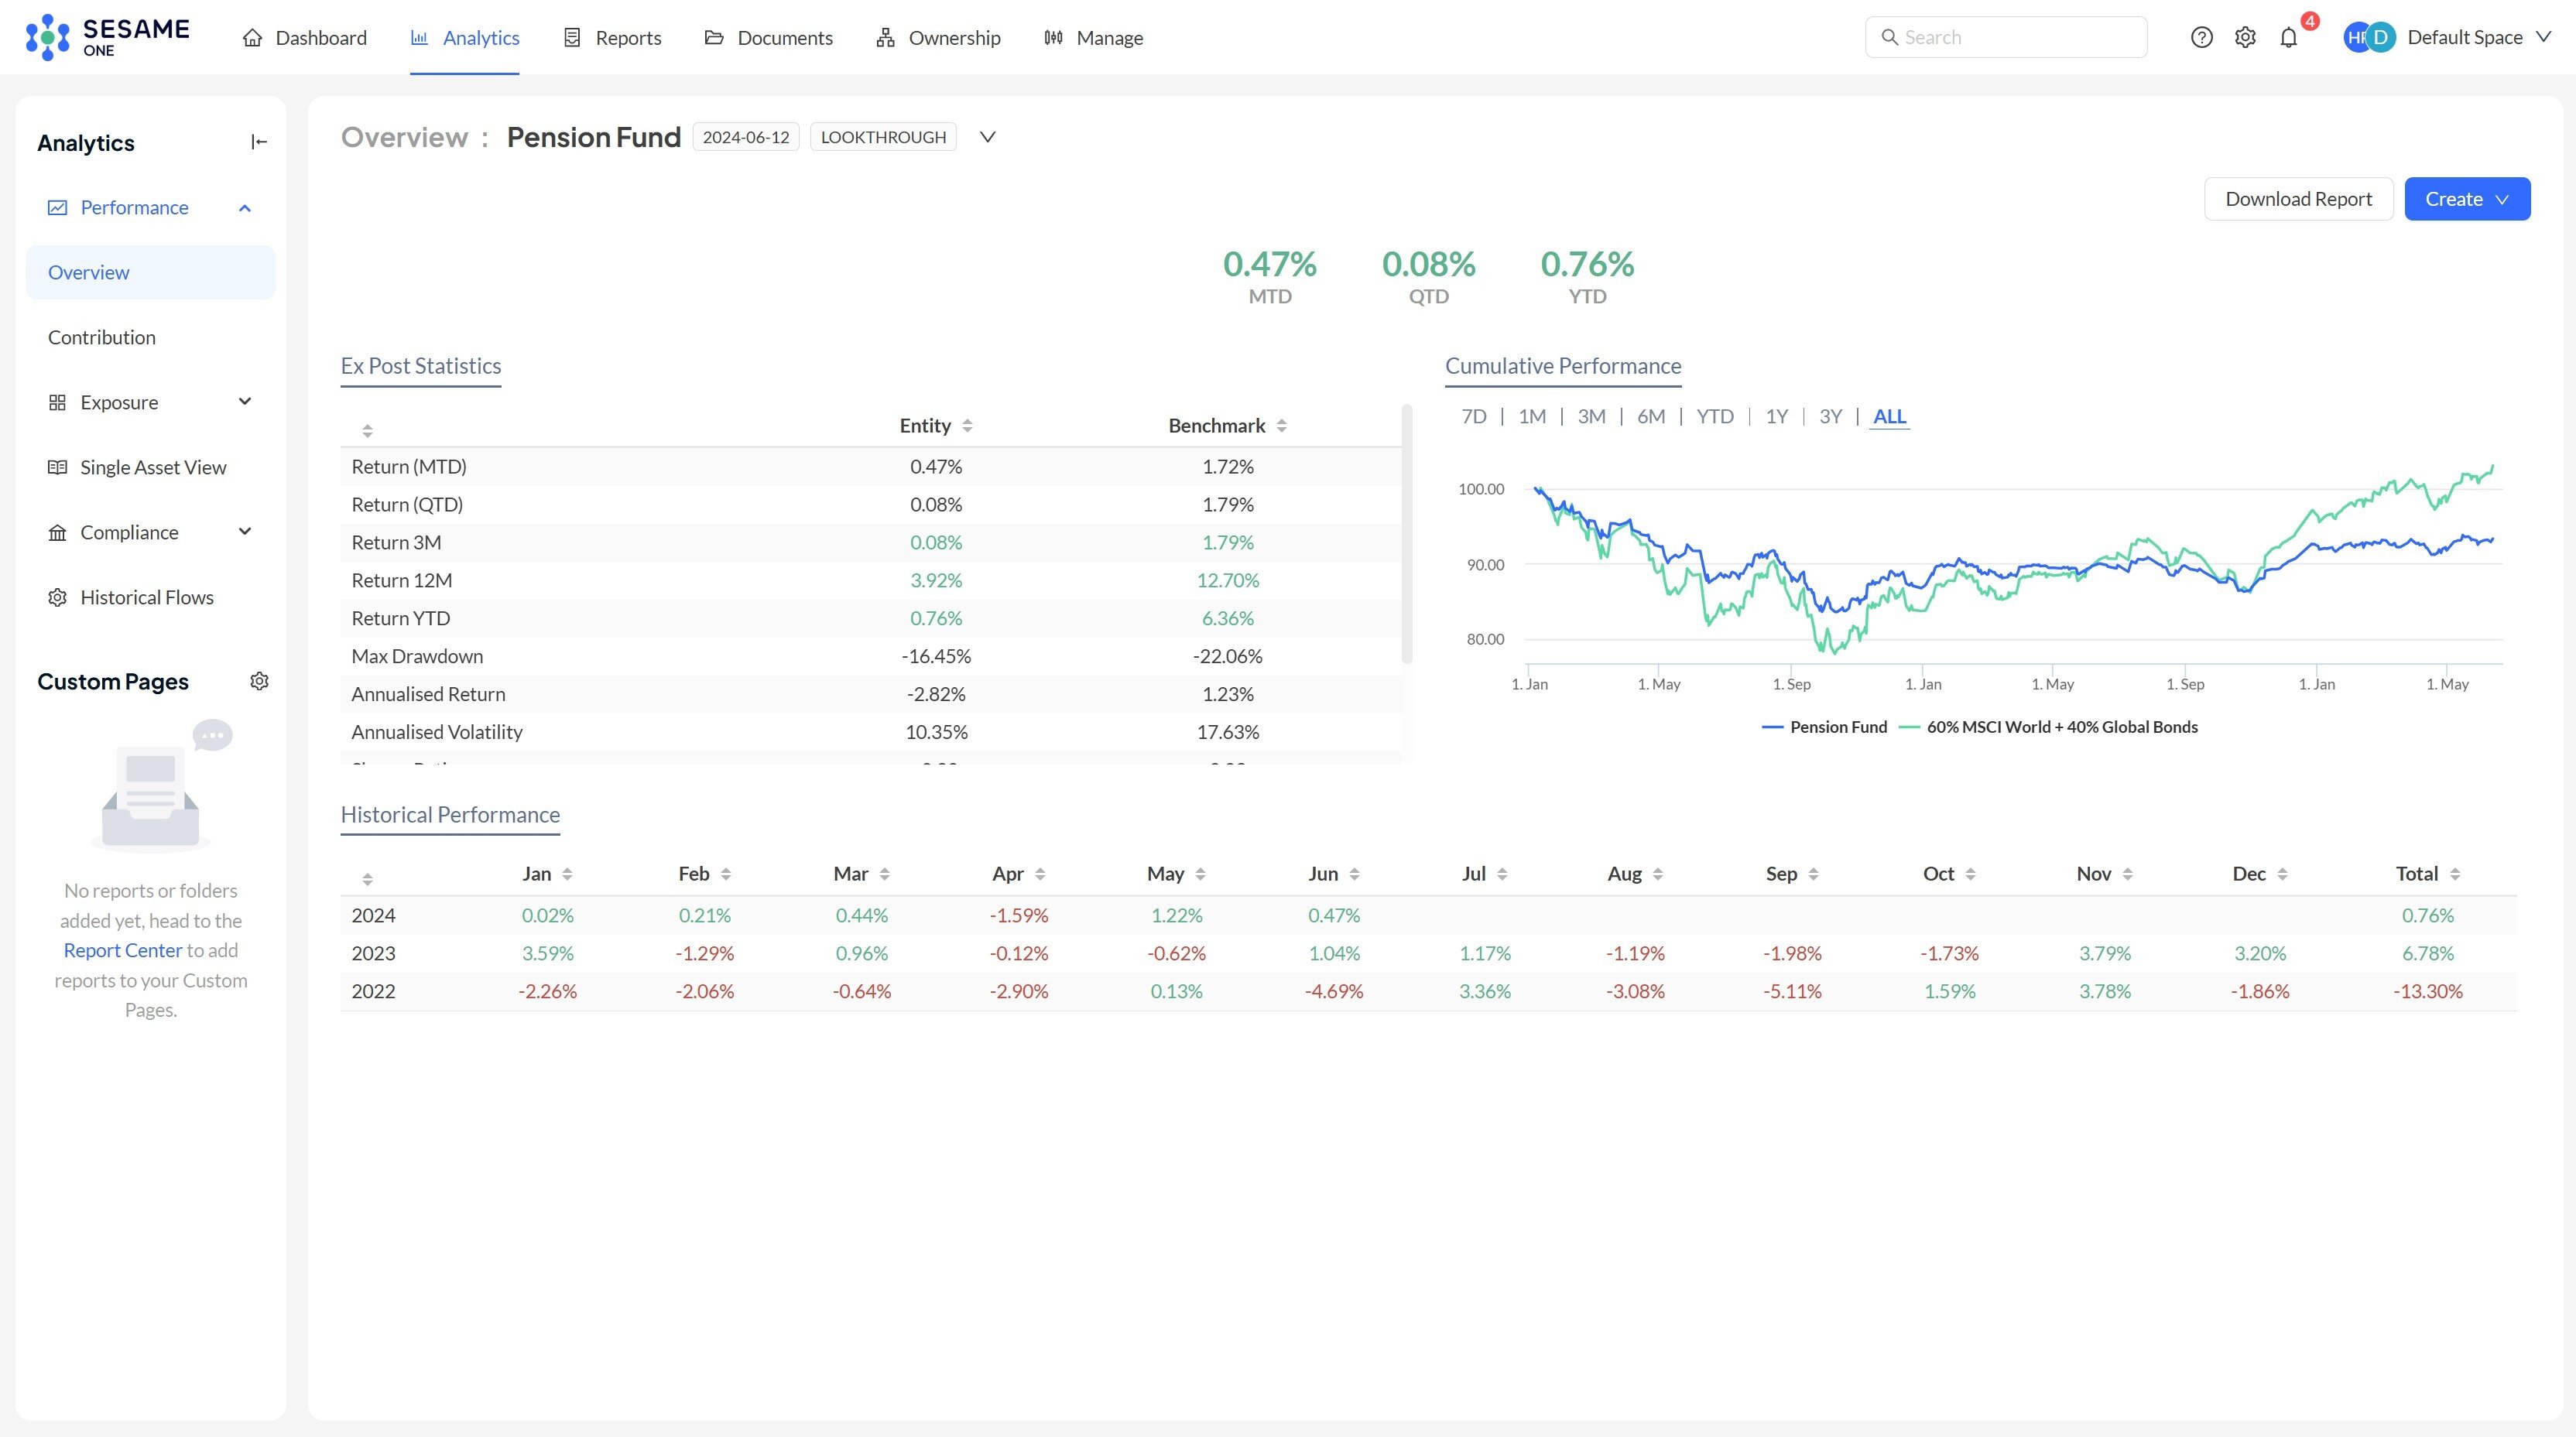Select the Single Asset View sidebar icon
The image size is (2576, 1437).
pyautogui.click(x=57, y=466)
